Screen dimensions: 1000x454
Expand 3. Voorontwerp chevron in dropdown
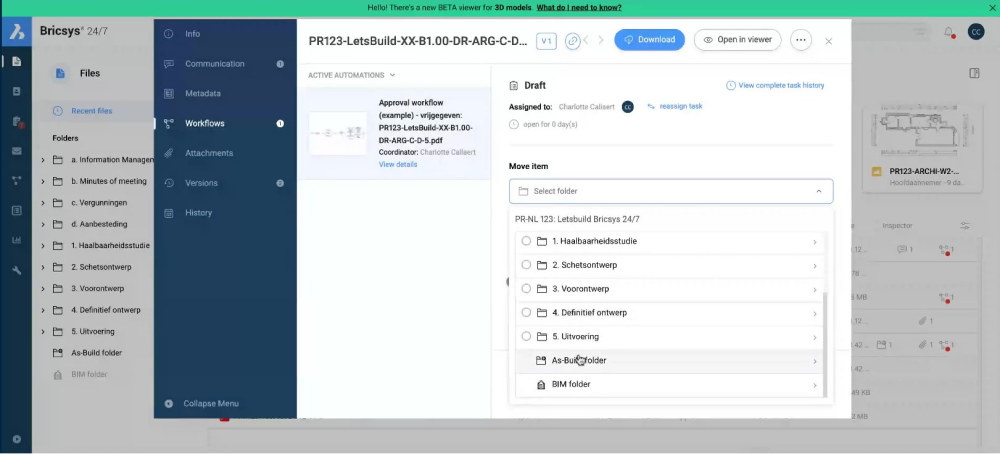(814, 290)
